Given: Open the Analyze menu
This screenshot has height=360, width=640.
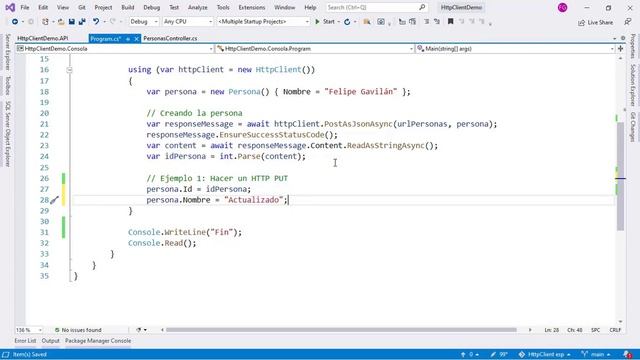Looking at the screenshot, I should pyautogui.click(x=198, y=7).
